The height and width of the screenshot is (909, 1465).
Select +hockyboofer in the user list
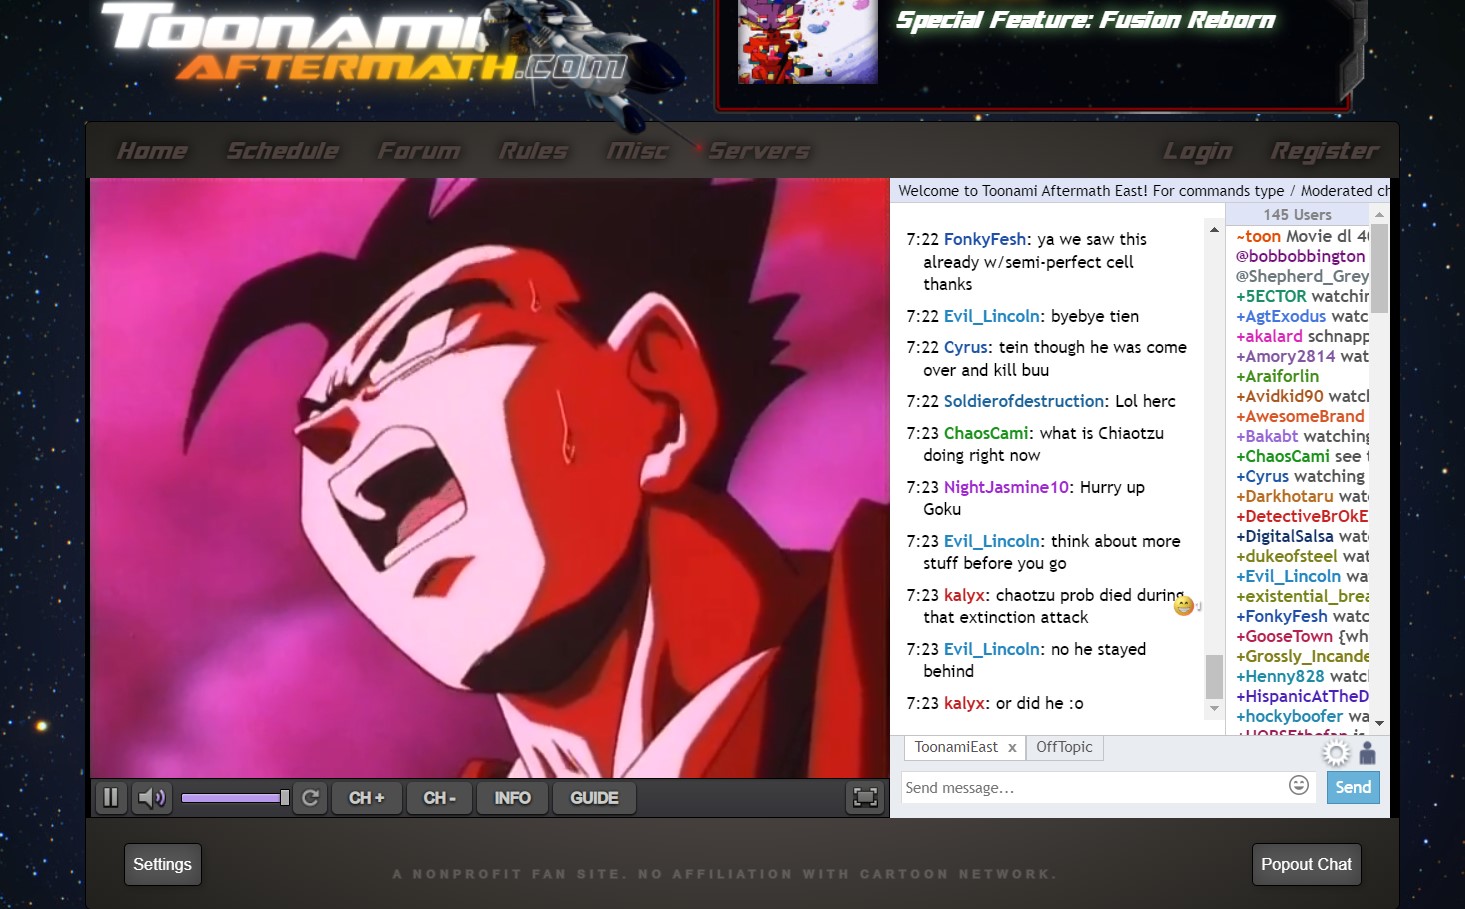pos(1290,716)
